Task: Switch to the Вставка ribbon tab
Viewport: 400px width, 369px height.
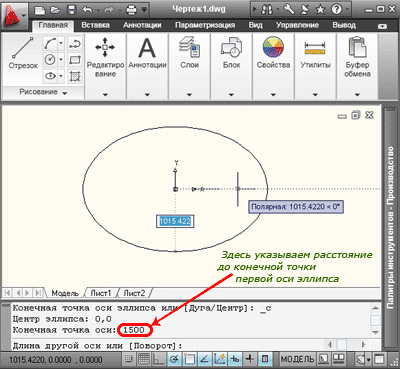Action: [95, 25]
